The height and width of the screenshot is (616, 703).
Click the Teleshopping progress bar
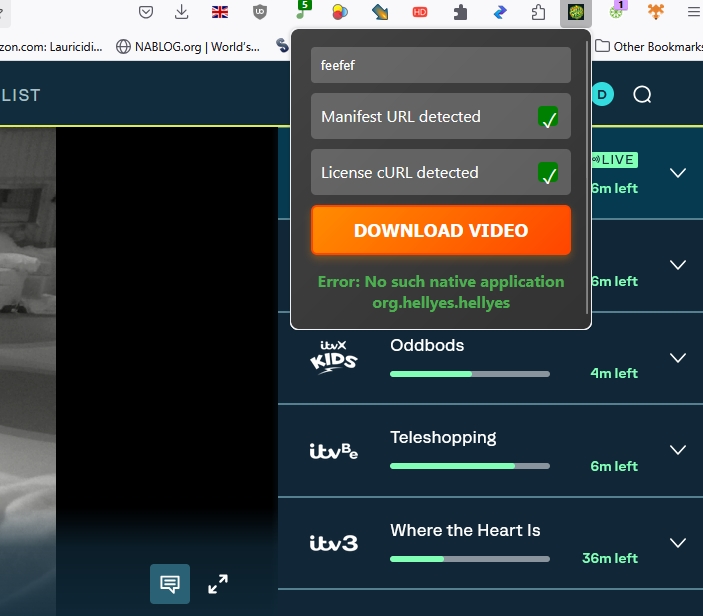pyautogui.click(x=470, y=466)
